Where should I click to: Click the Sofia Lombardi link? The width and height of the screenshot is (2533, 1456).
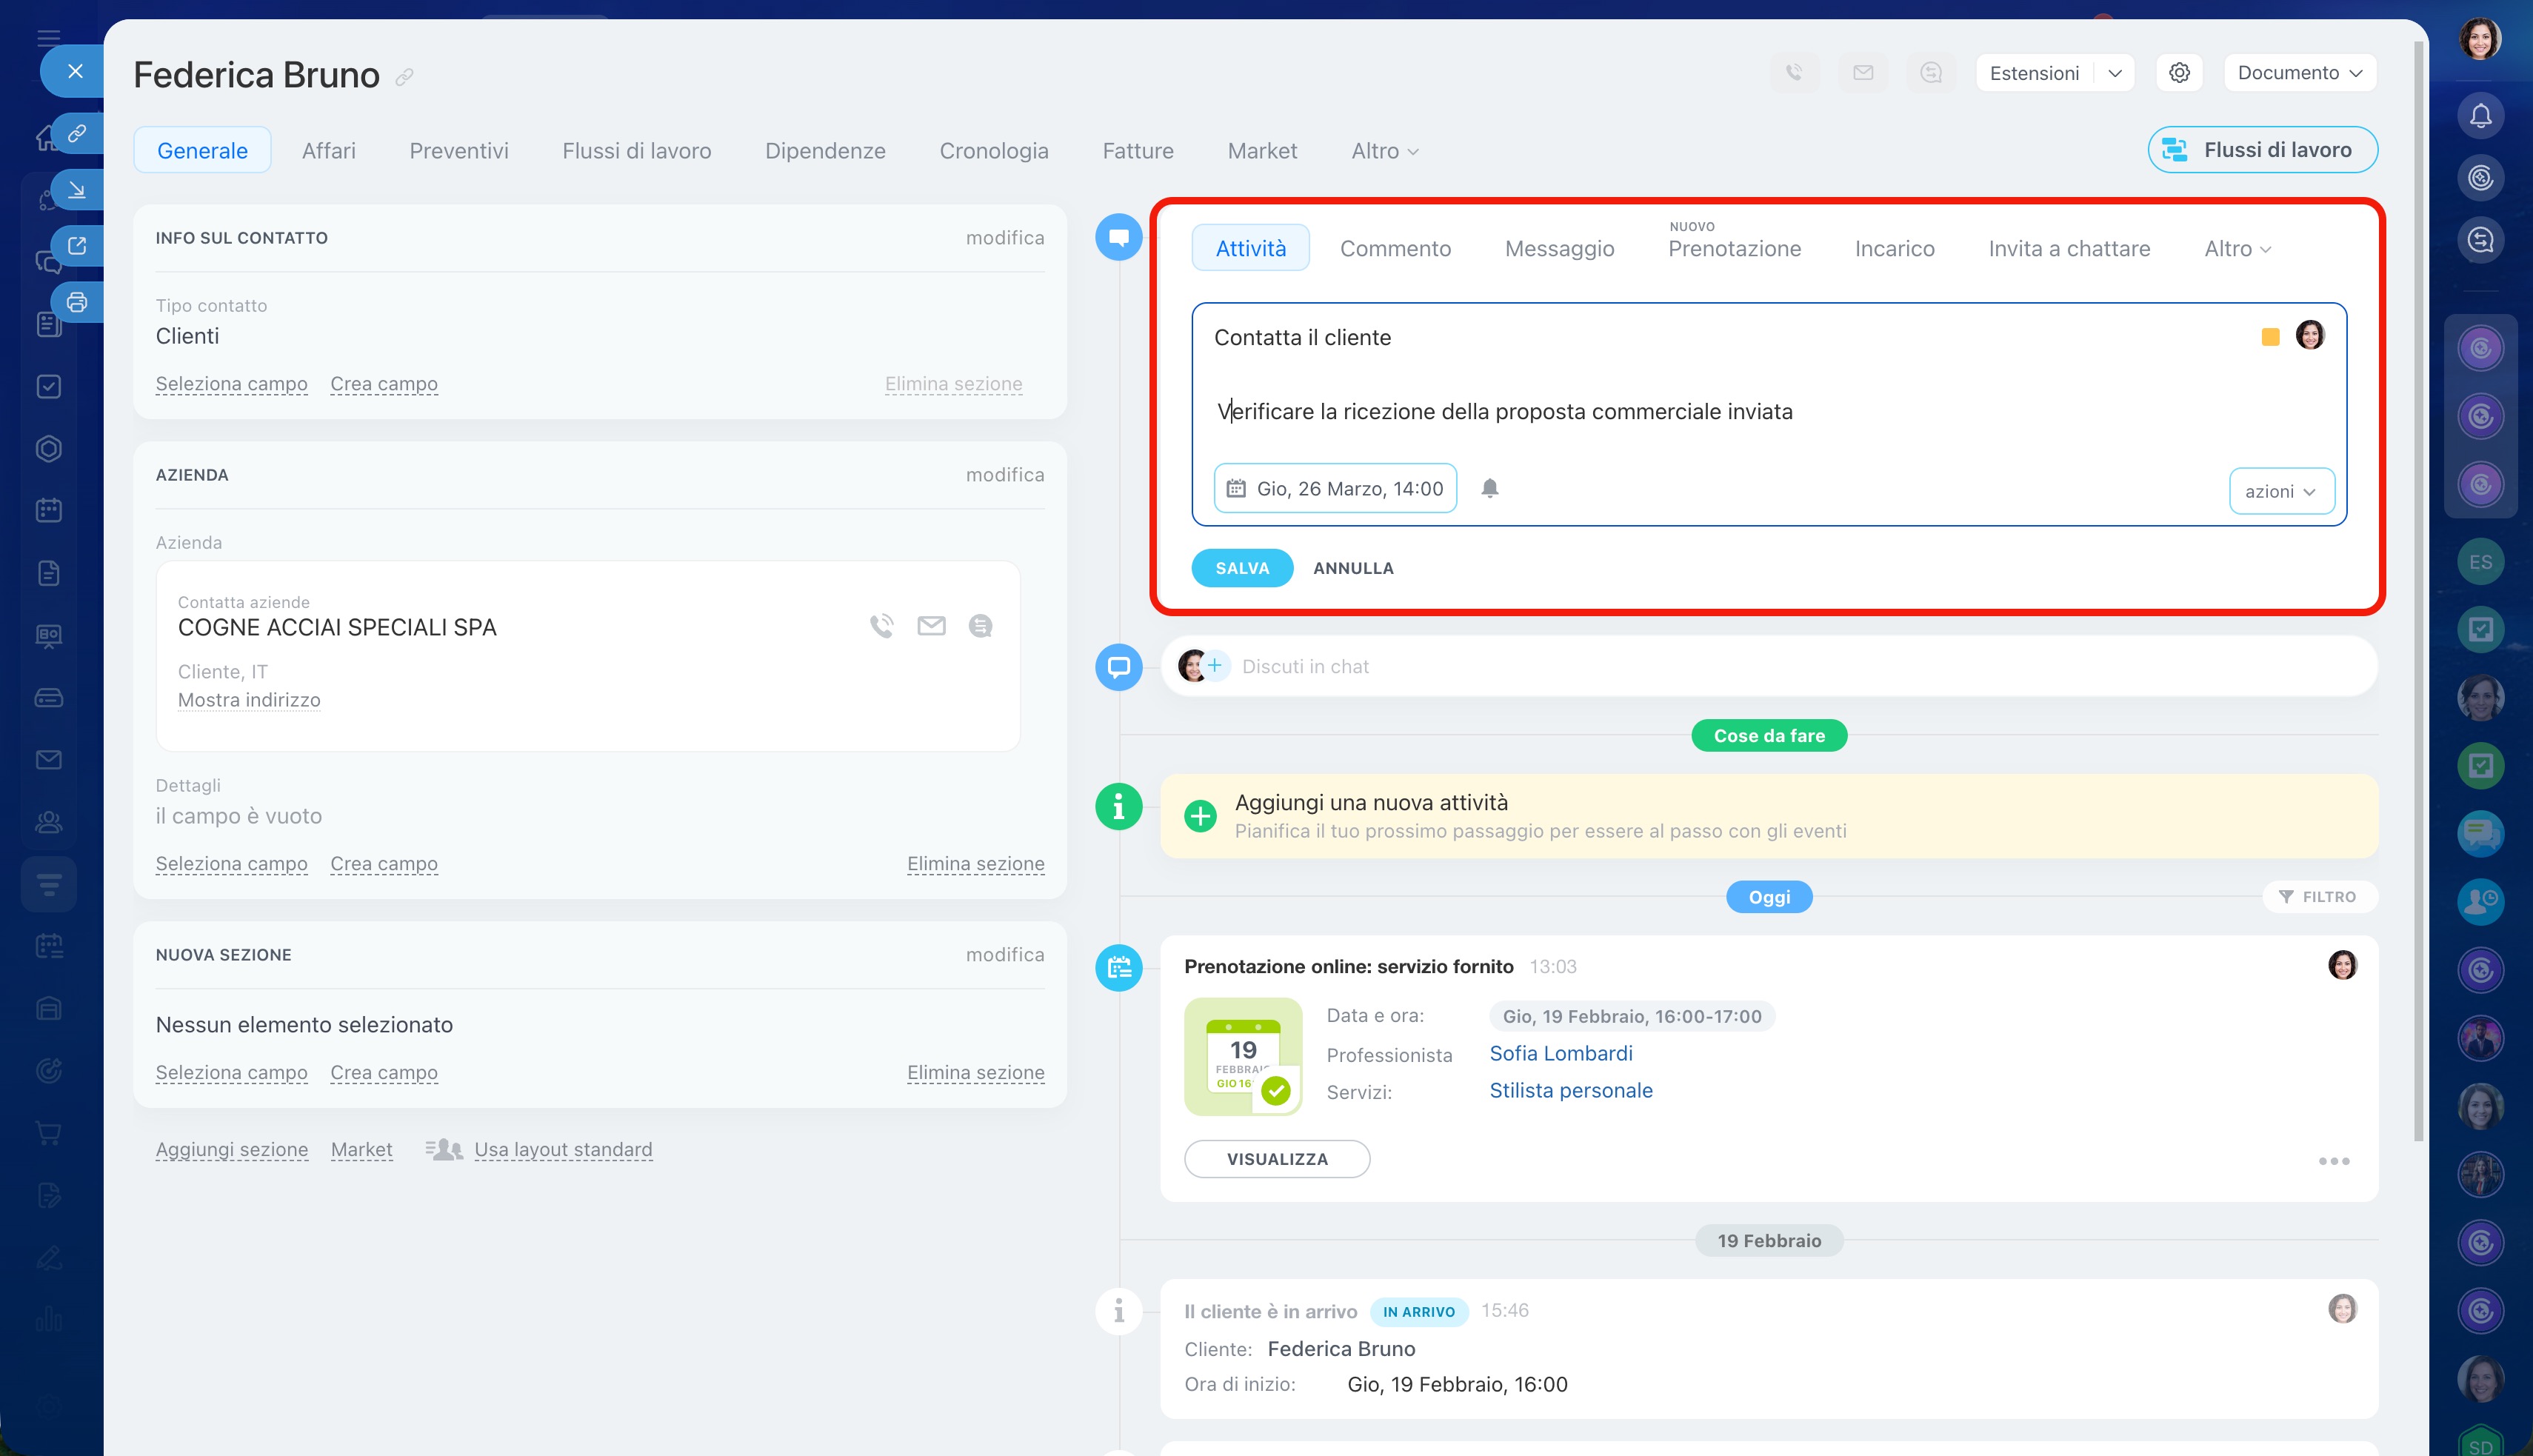click(x=1560, y=1053)
